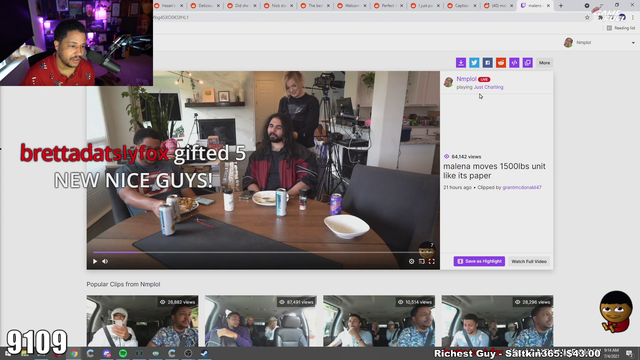The width and height of the screenshot is (640, 360).
Task: Open the Nmplol channel link
Action: [466, 79]
